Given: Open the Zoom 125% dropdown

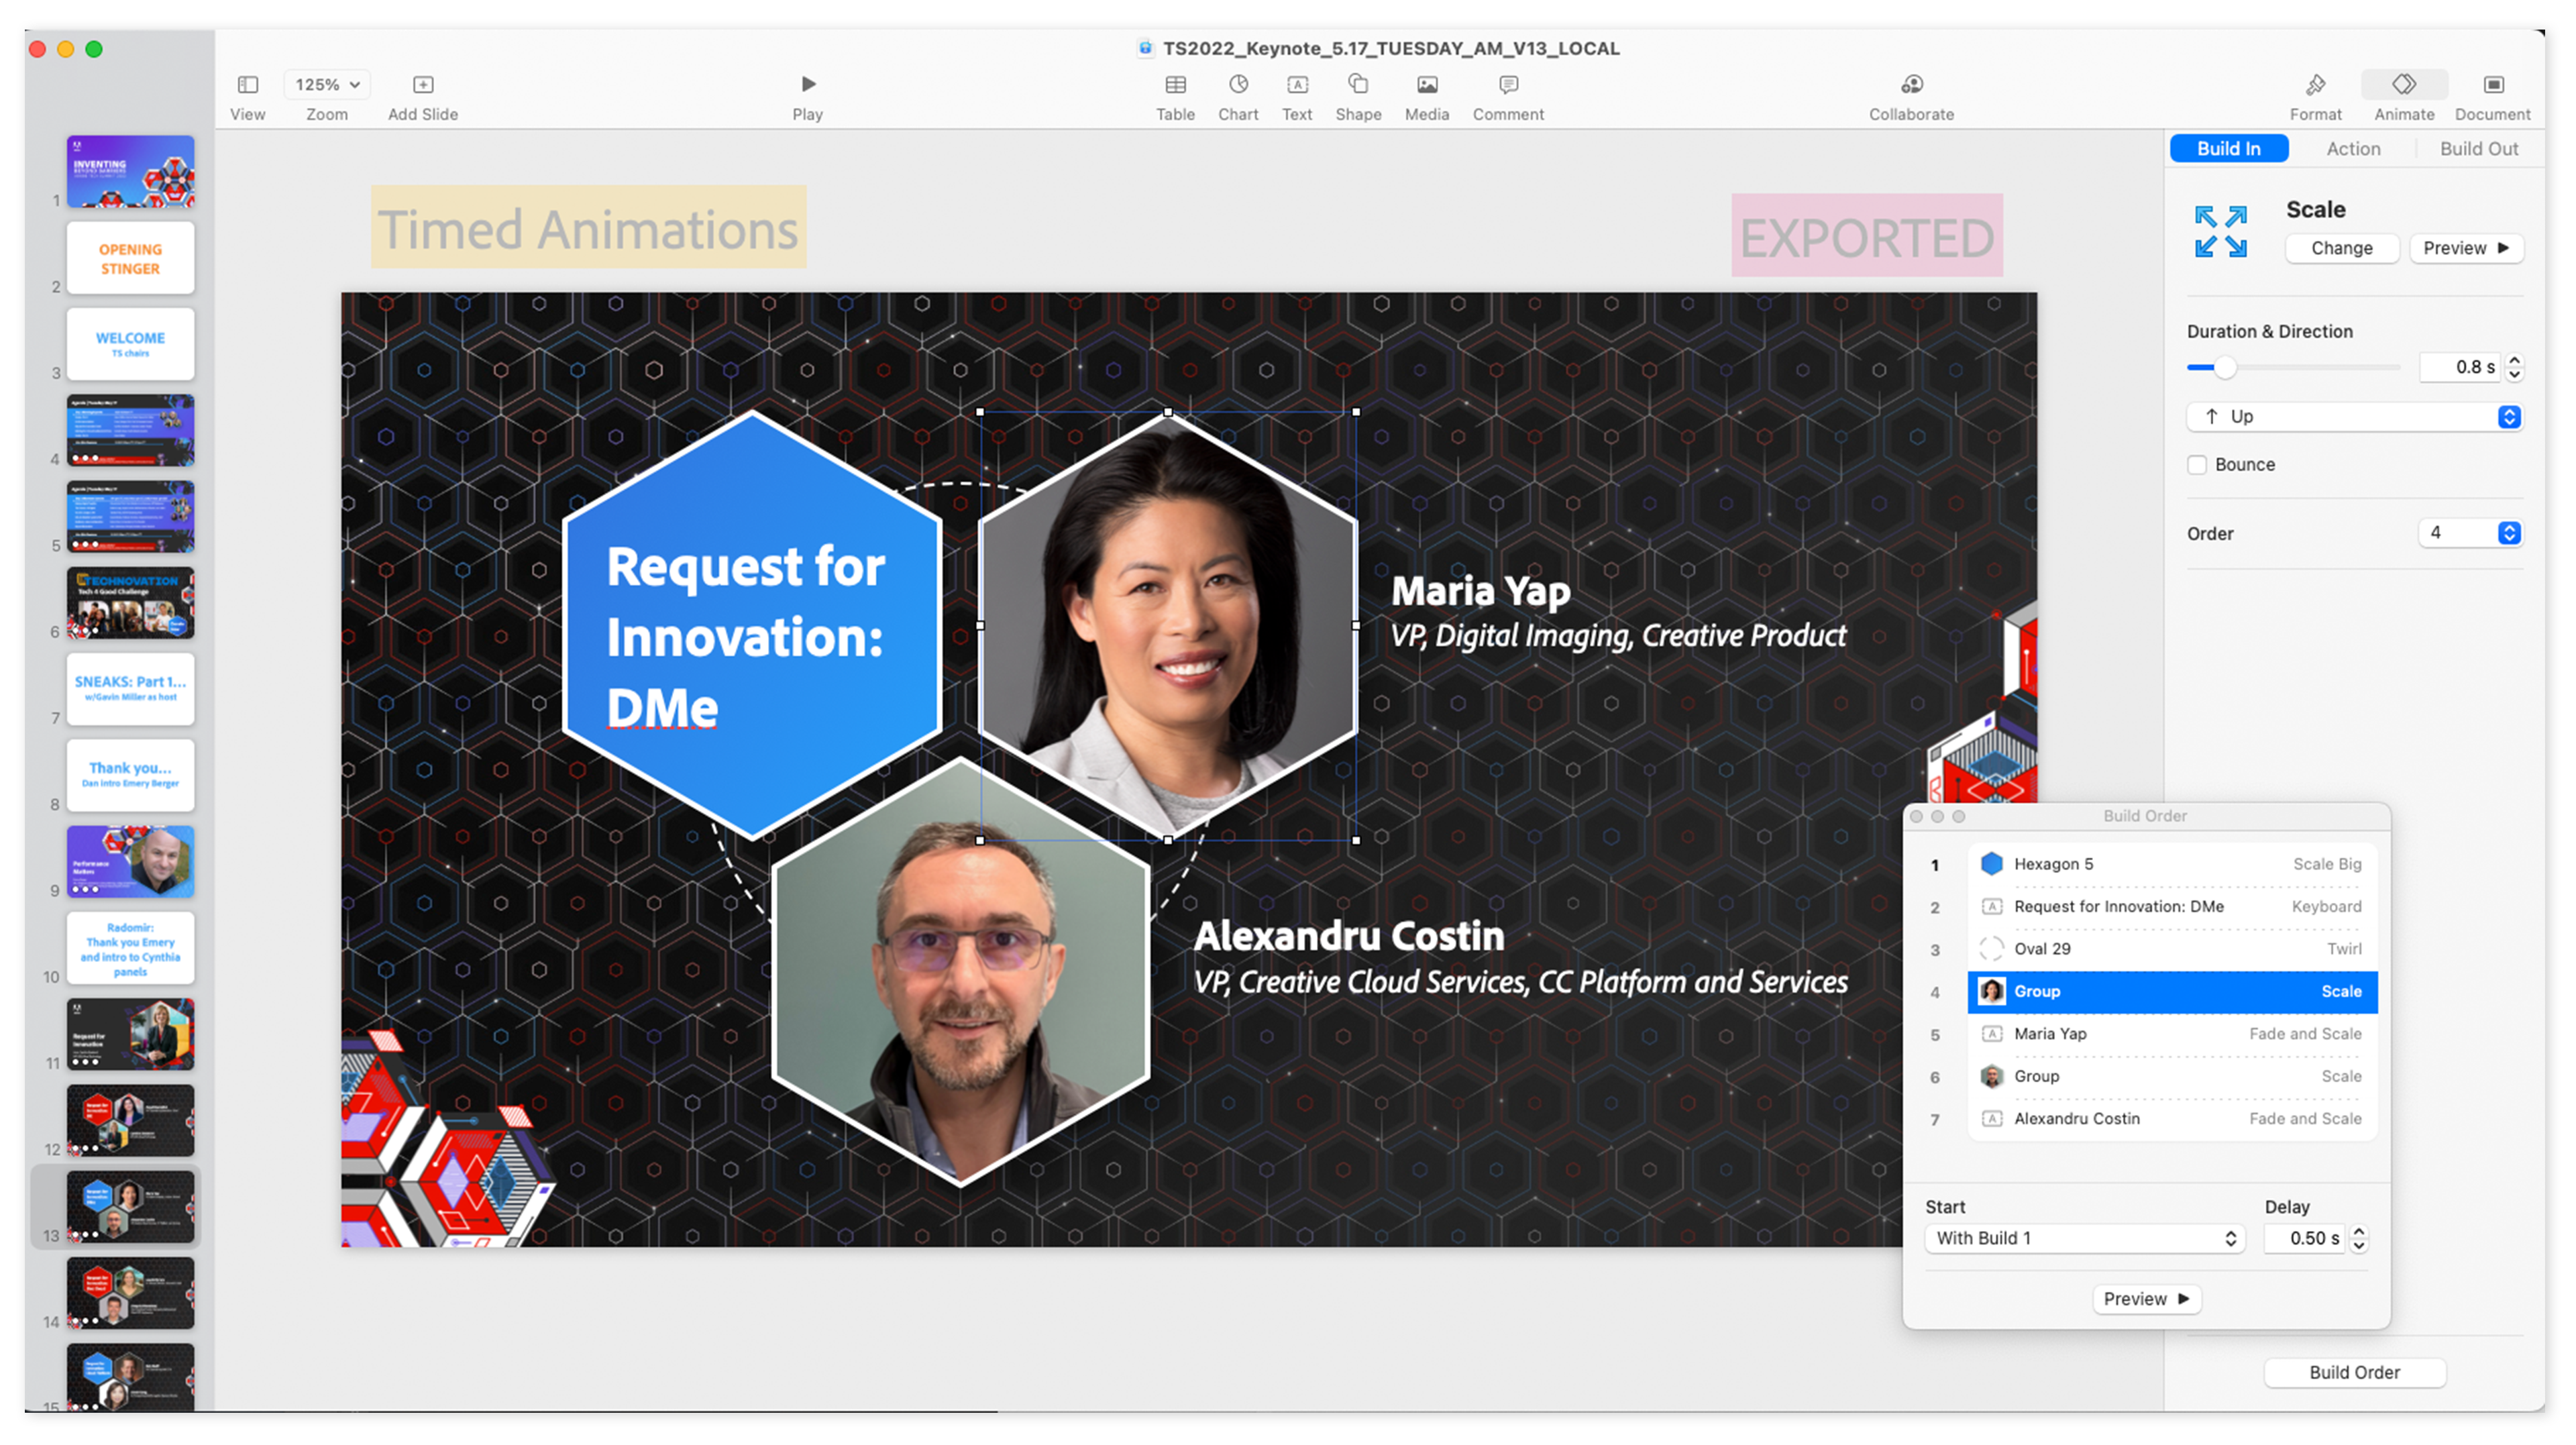Looking at the screenshot, I should tap(327, 85).
